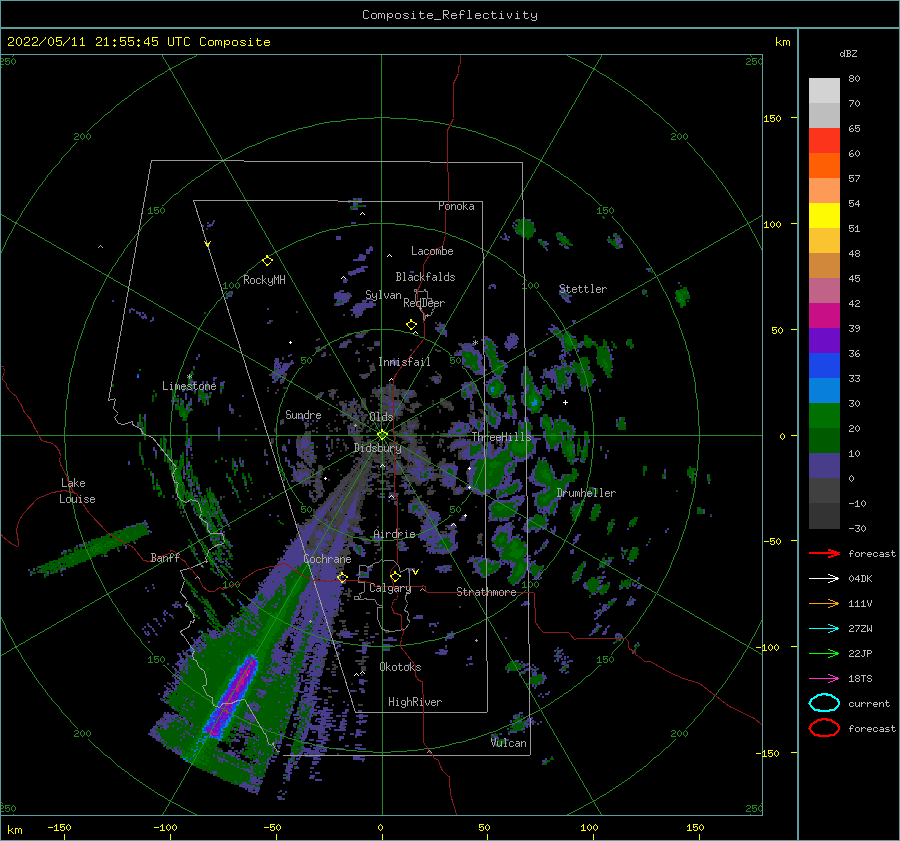The image size is (900, 841).
Task: Click the Stettler town label
Action: (583, 289)
